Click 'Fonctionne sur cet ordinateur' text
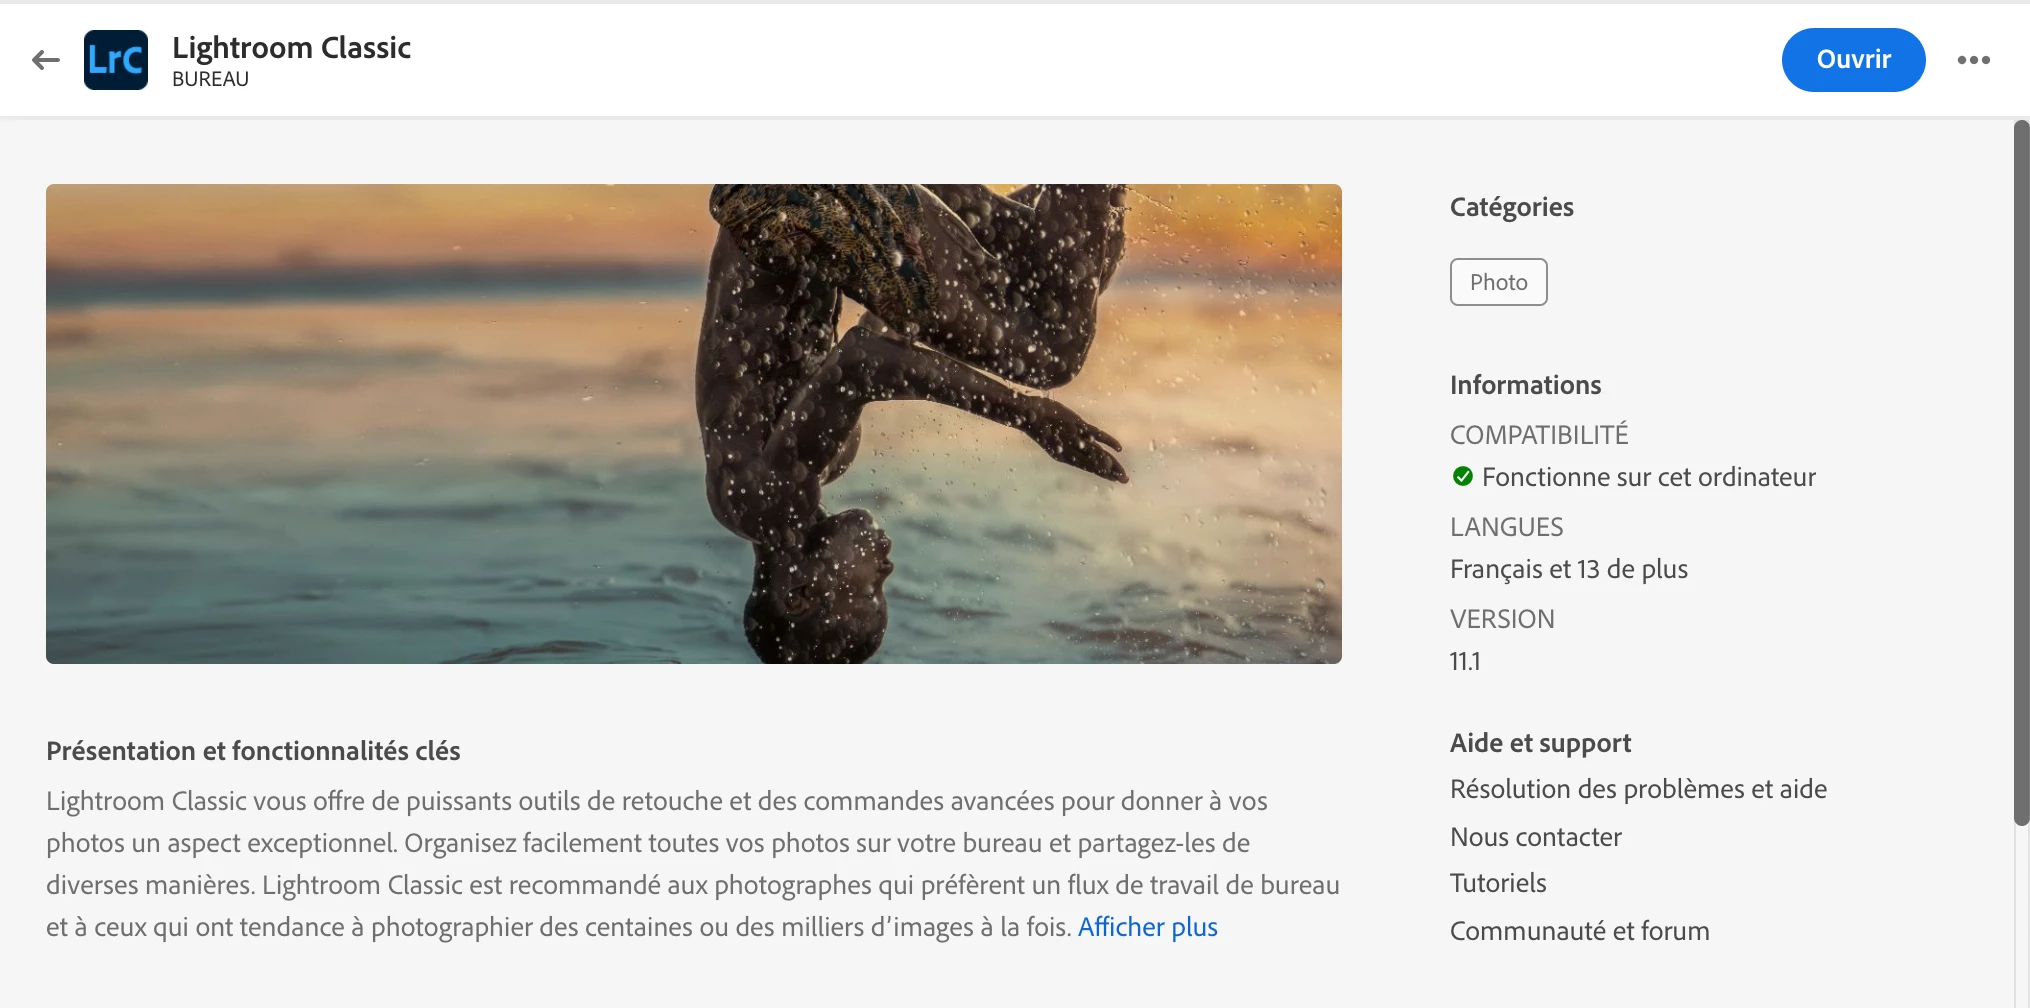 [x=1648, y=477]
